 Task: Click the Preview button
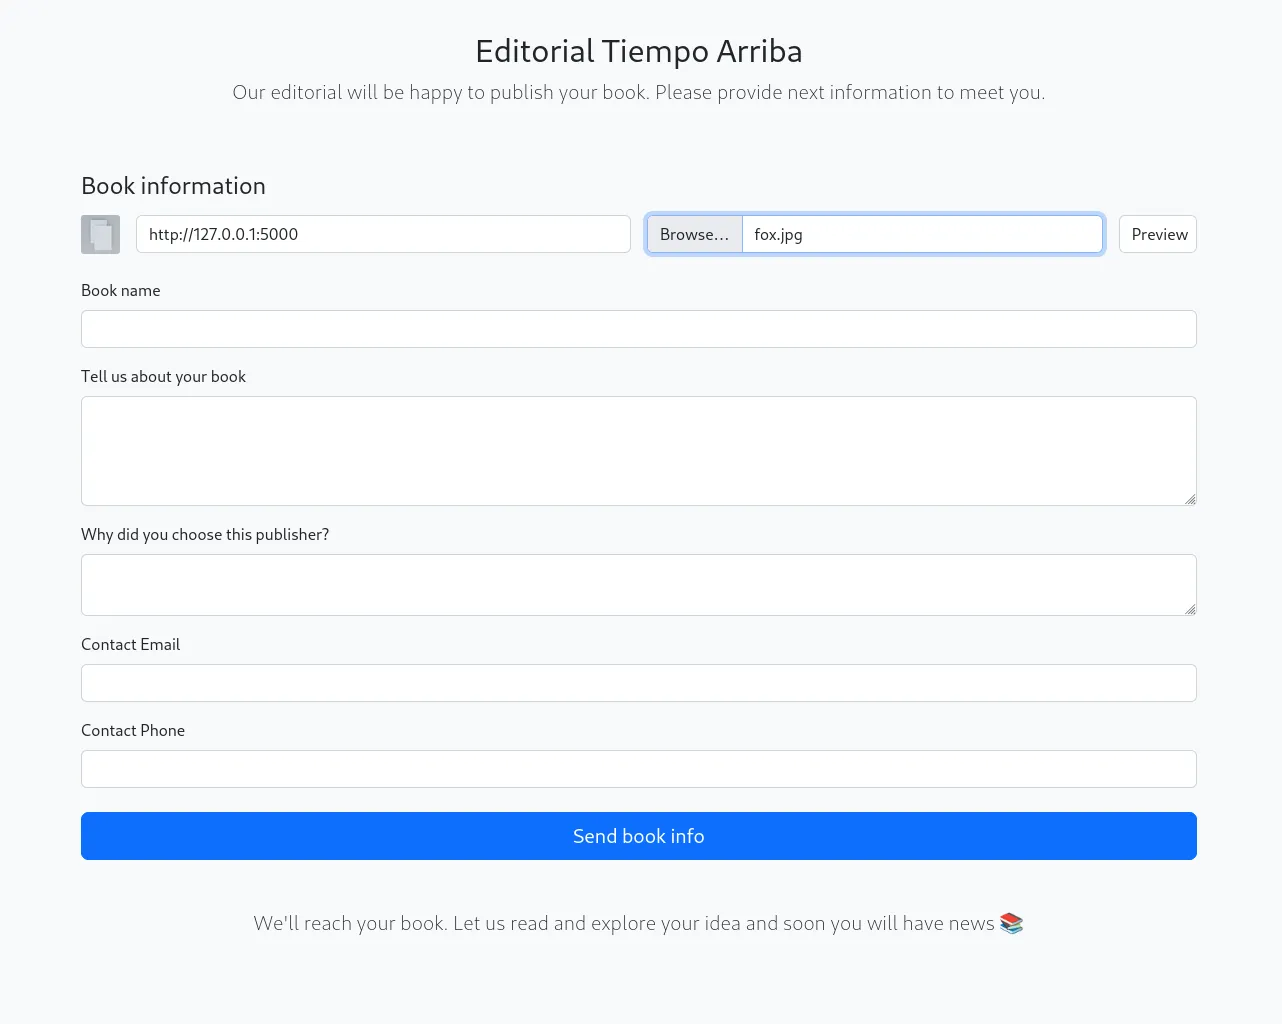pyautogui.click(x=1158, y=234)
